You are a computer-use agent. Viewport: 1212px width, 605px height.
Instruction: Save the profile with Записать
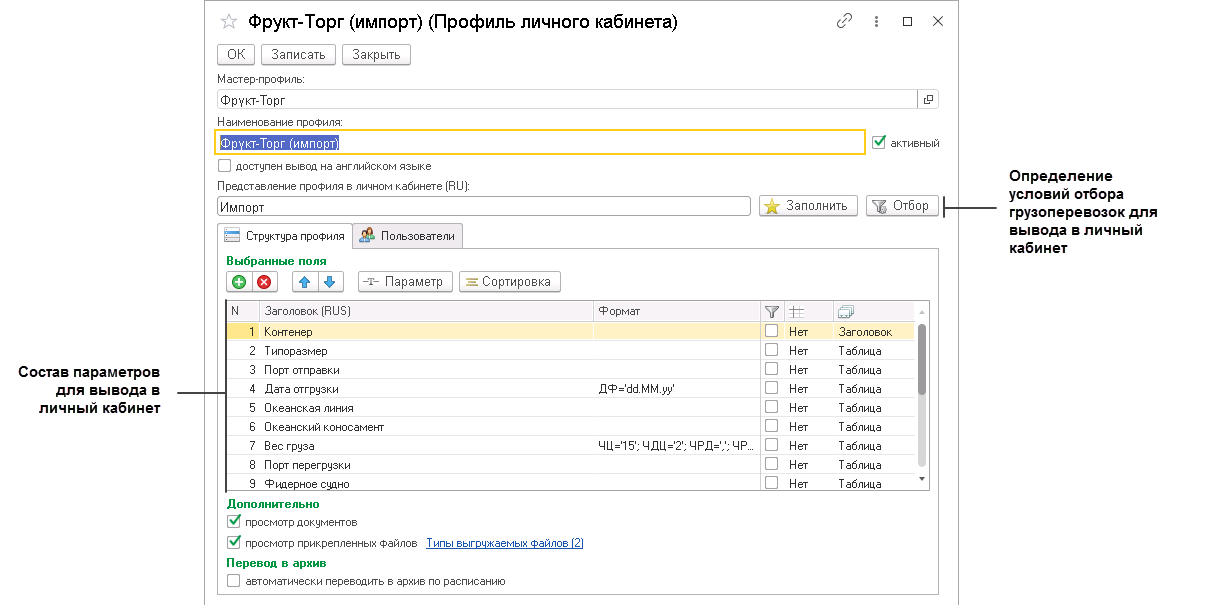coord(298,54)
